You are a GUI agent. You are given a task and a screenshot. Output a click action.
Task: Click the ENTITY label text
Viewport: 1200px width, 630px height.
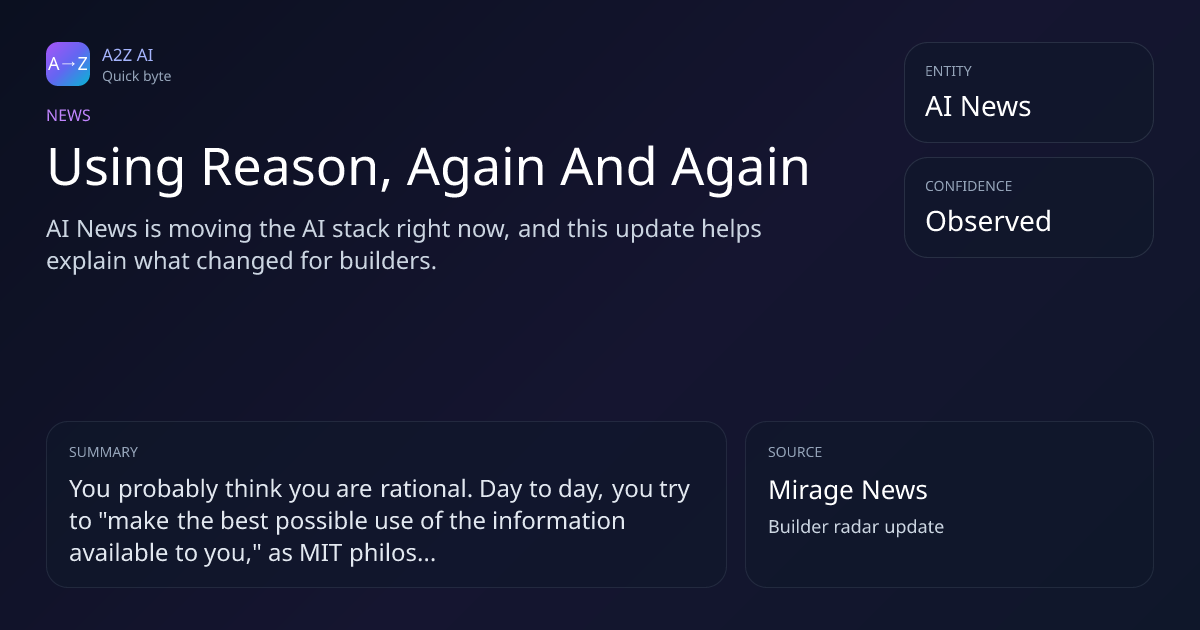[x=948, y=71]
